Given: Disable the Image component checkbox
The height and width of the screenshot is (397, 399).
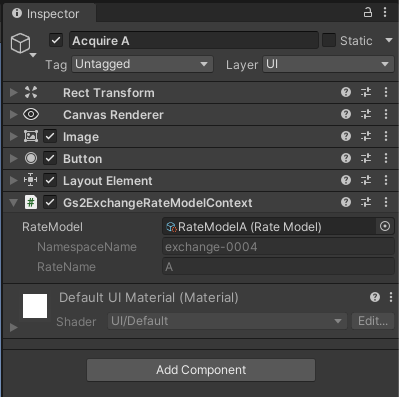Looking at the screenshot, I should 50,136.
